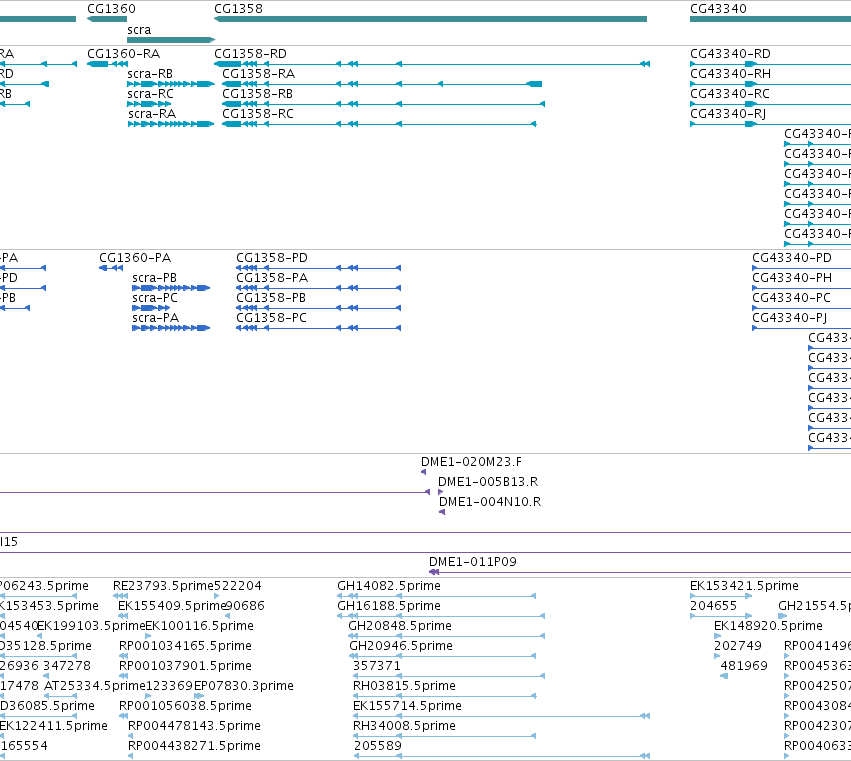
Task: Select EST entry 204655
Action: tap(713, 606)
